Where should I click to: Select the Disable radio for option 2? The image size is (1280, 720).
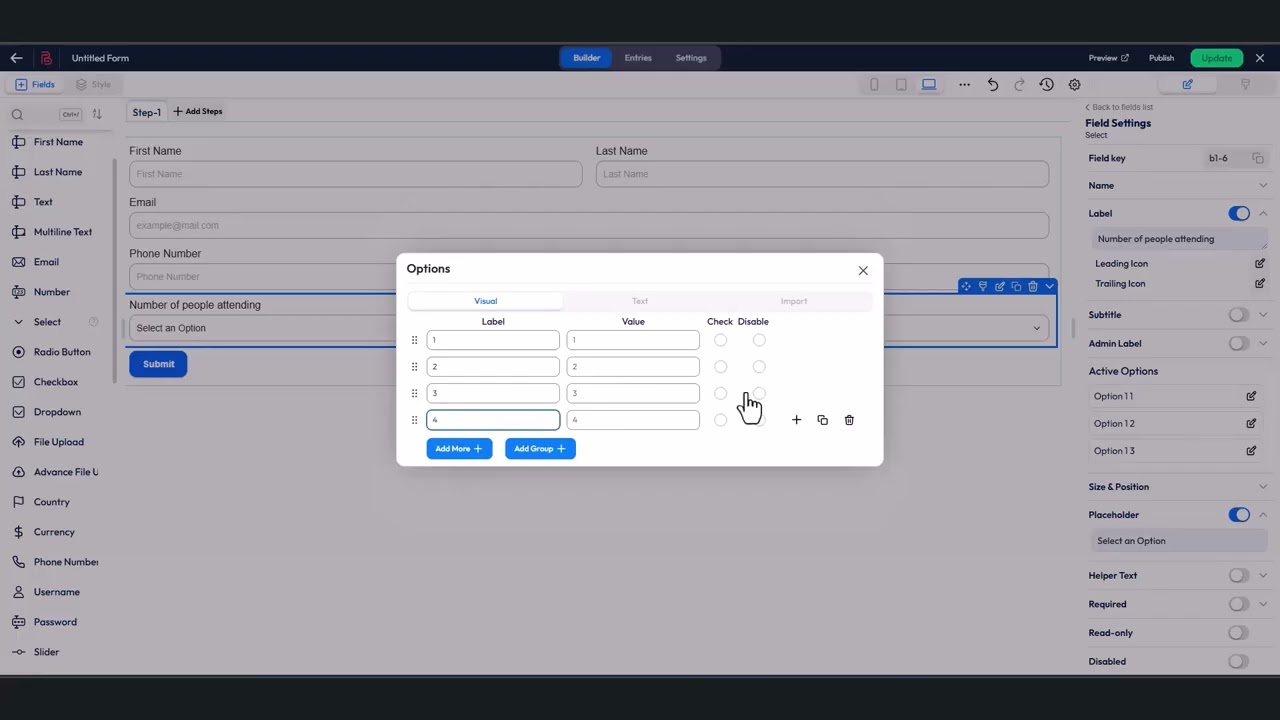[759, 367]
